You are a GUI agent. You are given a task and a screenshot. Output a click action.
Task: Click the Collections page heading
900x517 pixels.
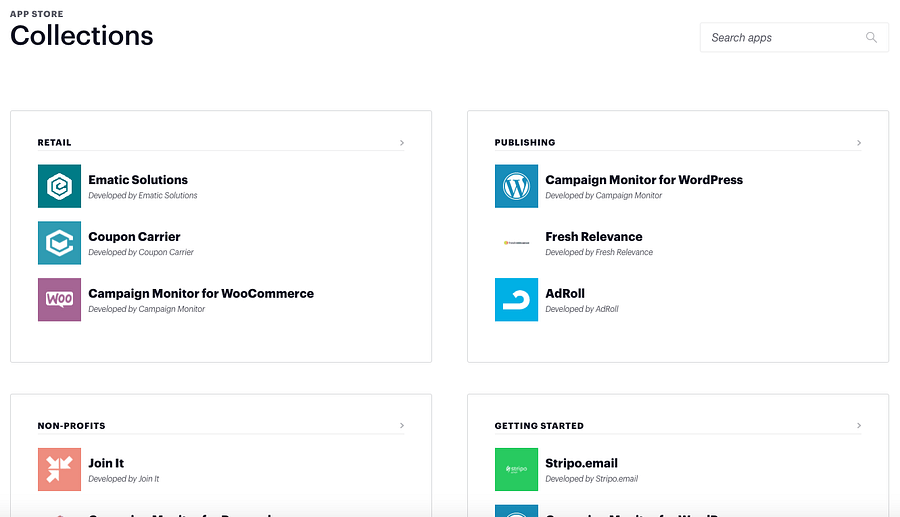pyautogui.click(x=82, y=36)
